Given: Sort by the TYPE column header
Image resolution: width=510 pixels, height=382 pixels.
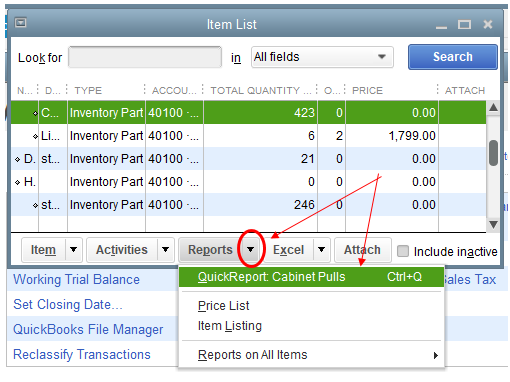Looking at the screenshot, I should (88, 90).
